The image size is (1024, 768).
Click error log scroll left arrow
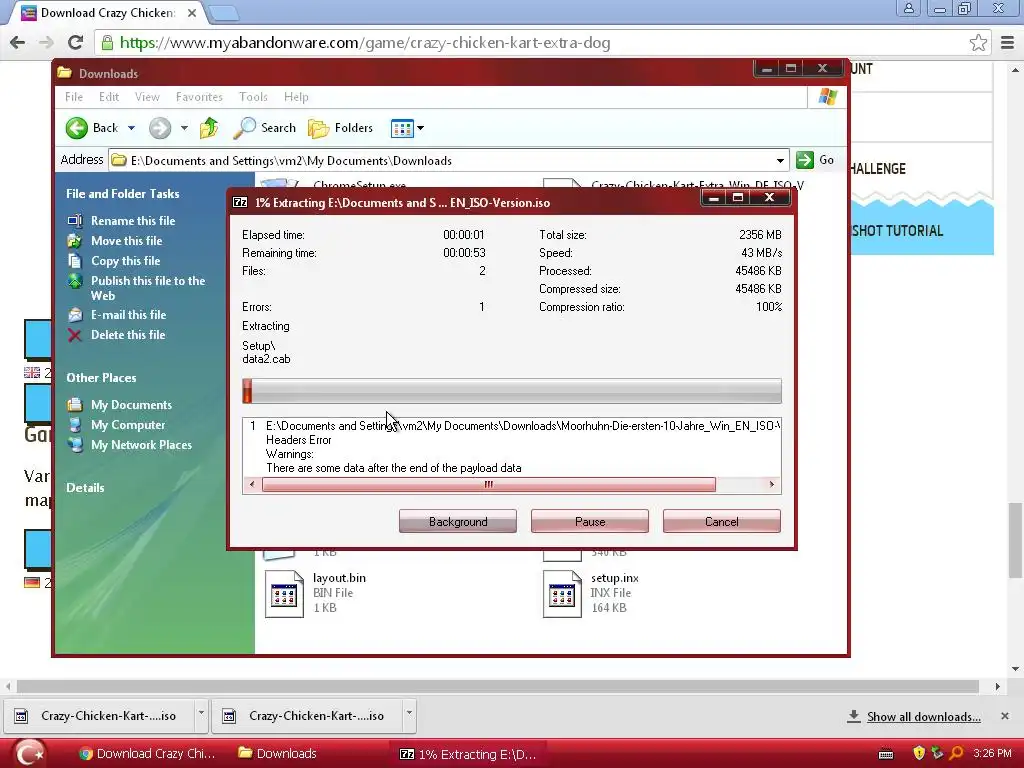pyautogui.click(x=252, y=484)
